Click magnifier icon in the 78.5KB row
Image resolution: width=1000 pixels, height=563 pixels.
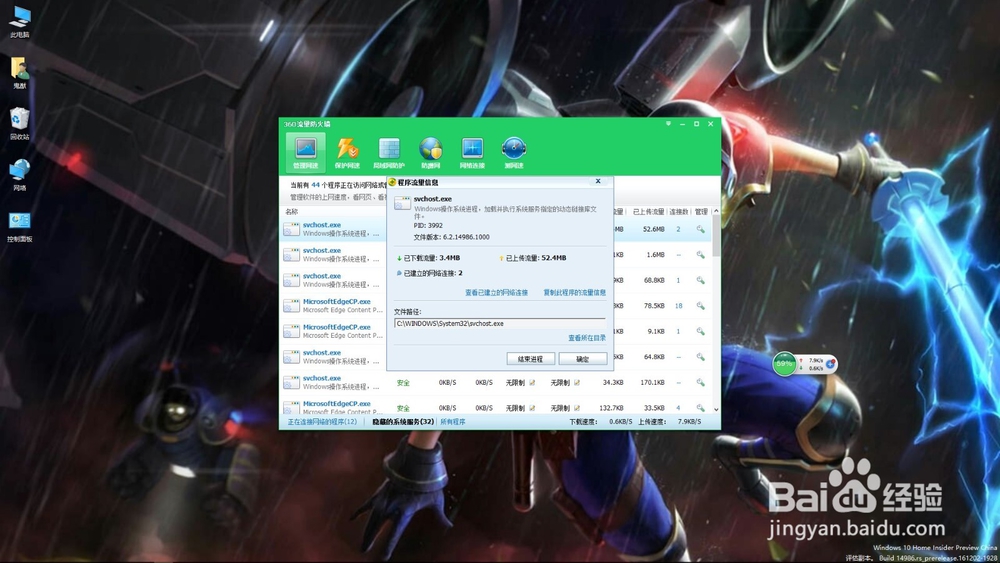click(x=700, y=306)
